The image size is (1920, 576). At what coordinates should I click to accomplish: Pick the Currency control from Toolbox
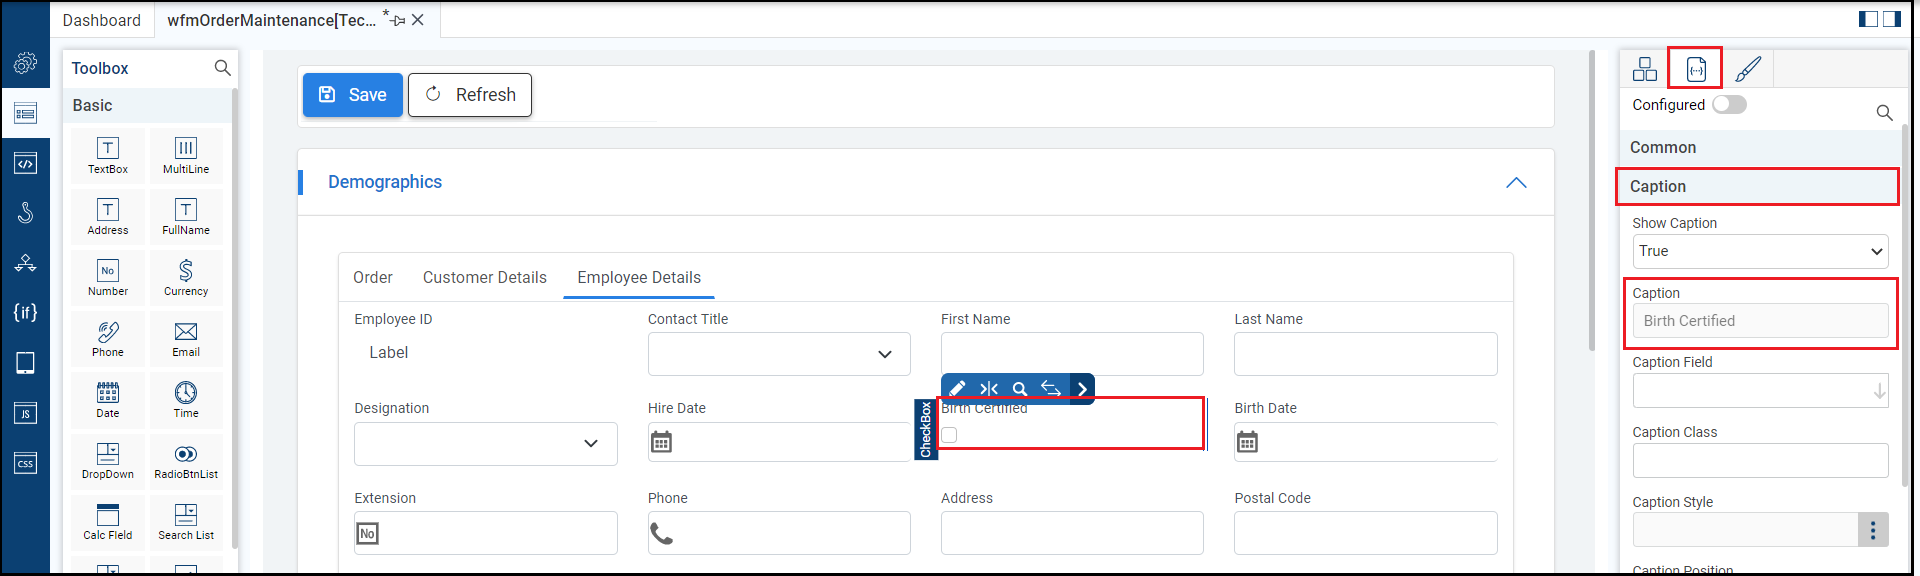click(x=186, y=276)
